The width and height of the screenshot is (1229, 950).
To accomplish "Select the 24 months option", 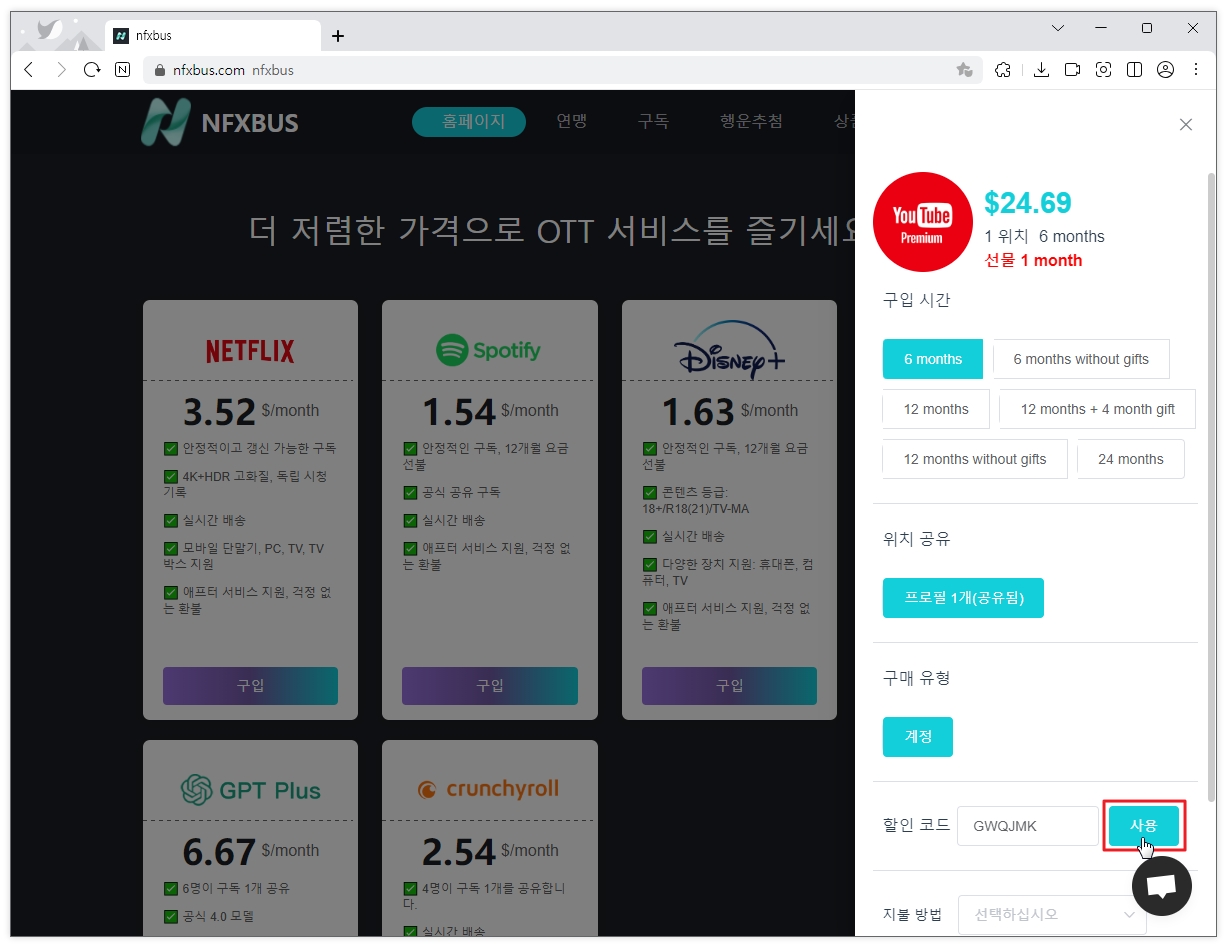I will click(x=1131, y=459).
